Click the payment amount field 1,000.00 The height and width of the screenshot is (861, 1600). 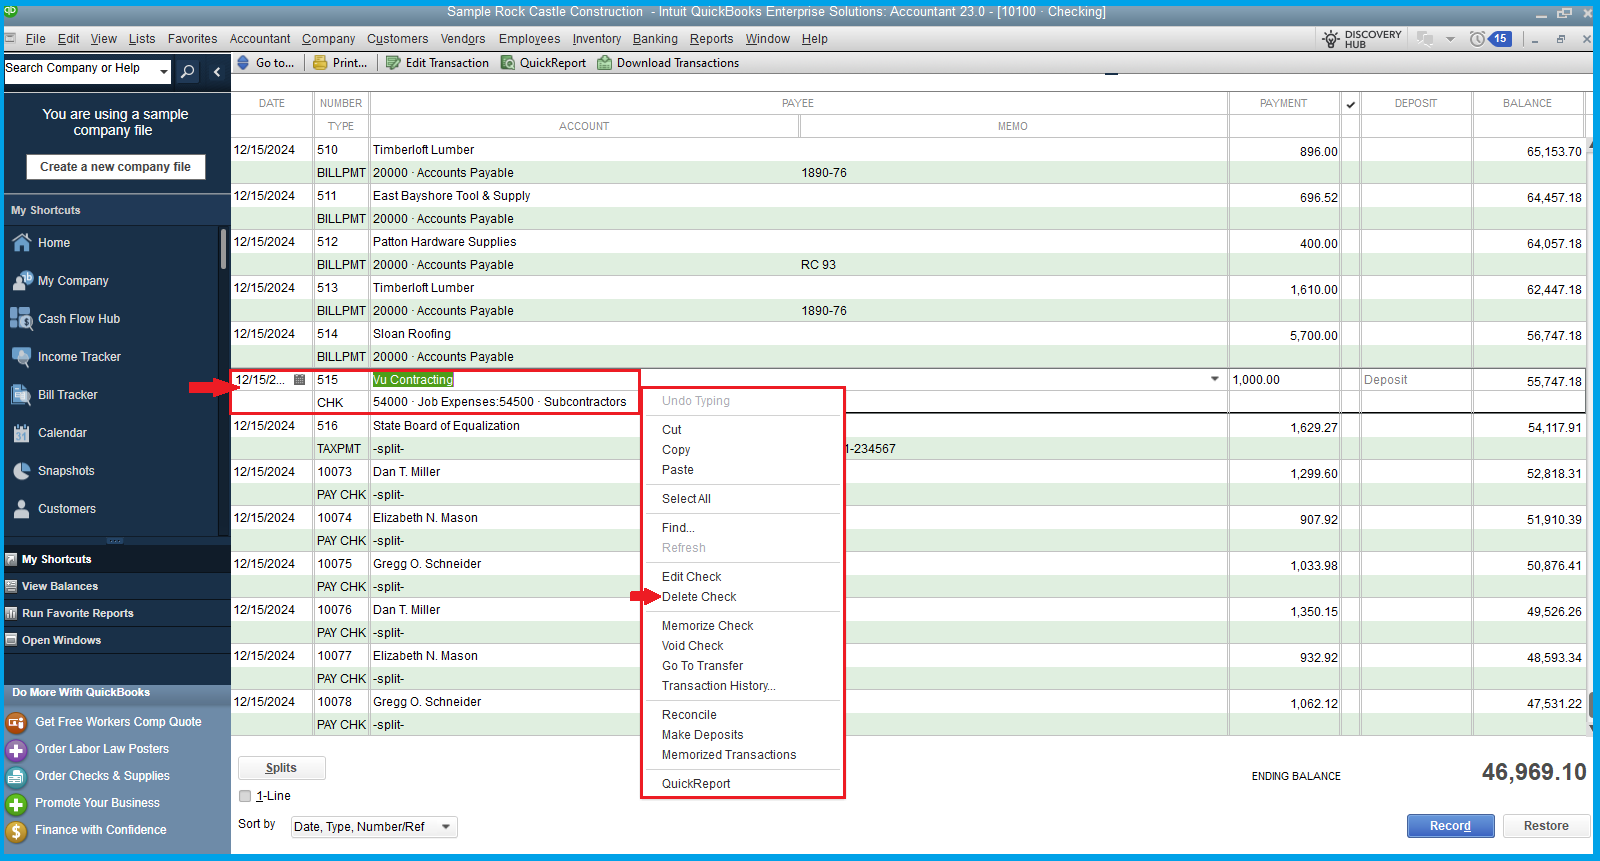[1284, 380]
